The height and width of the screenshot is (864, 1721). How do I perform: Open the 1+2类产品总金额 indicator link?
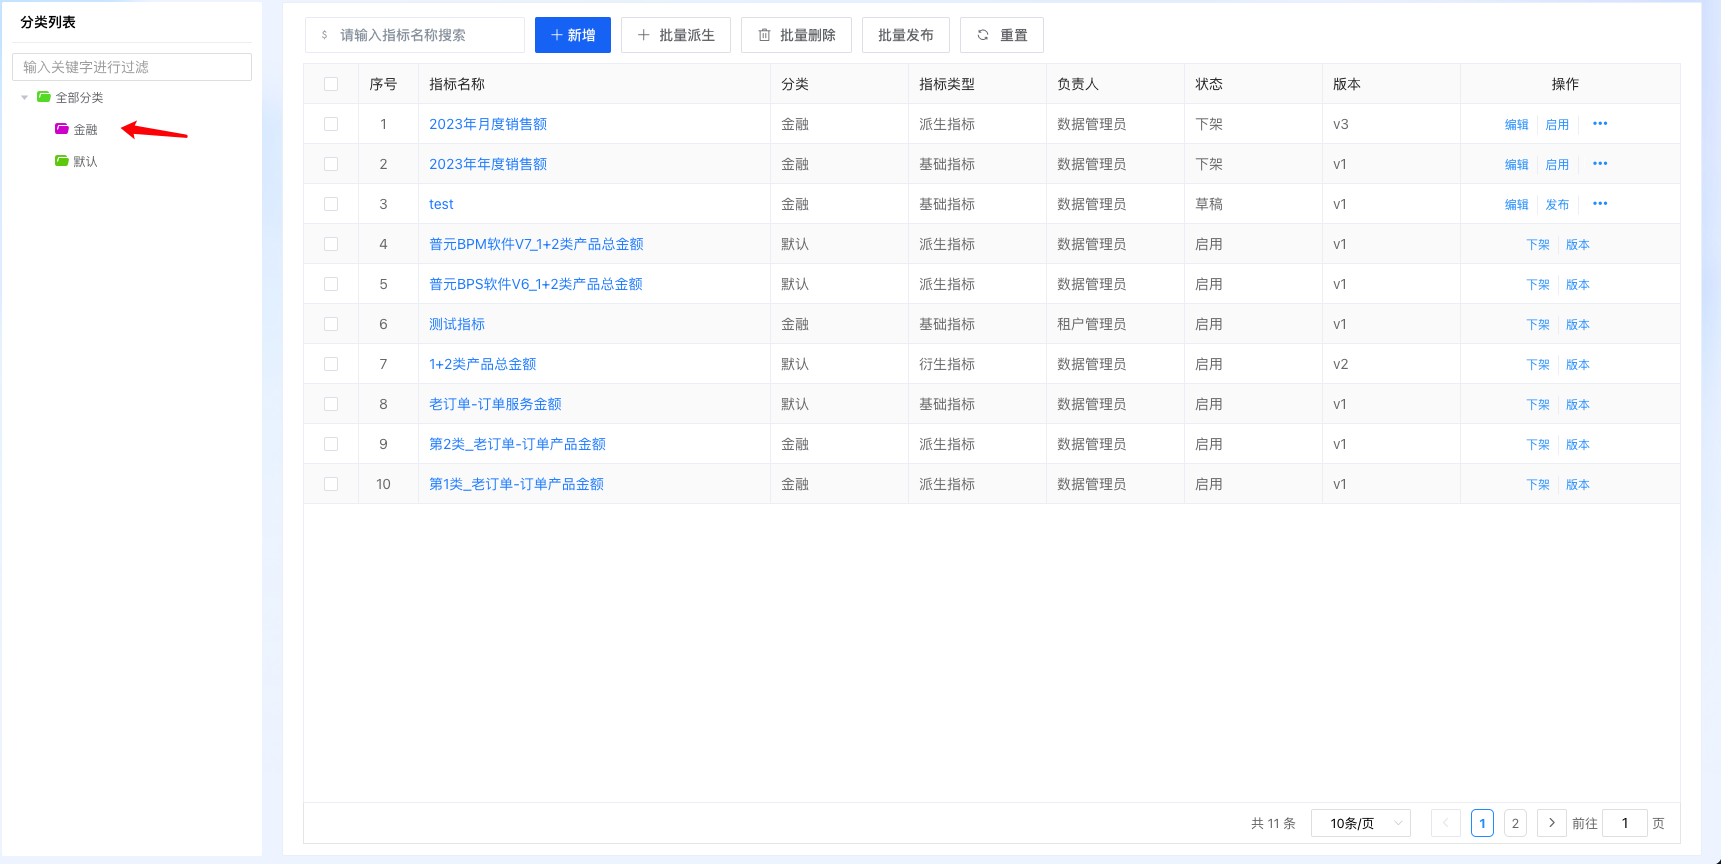point(482,364)
